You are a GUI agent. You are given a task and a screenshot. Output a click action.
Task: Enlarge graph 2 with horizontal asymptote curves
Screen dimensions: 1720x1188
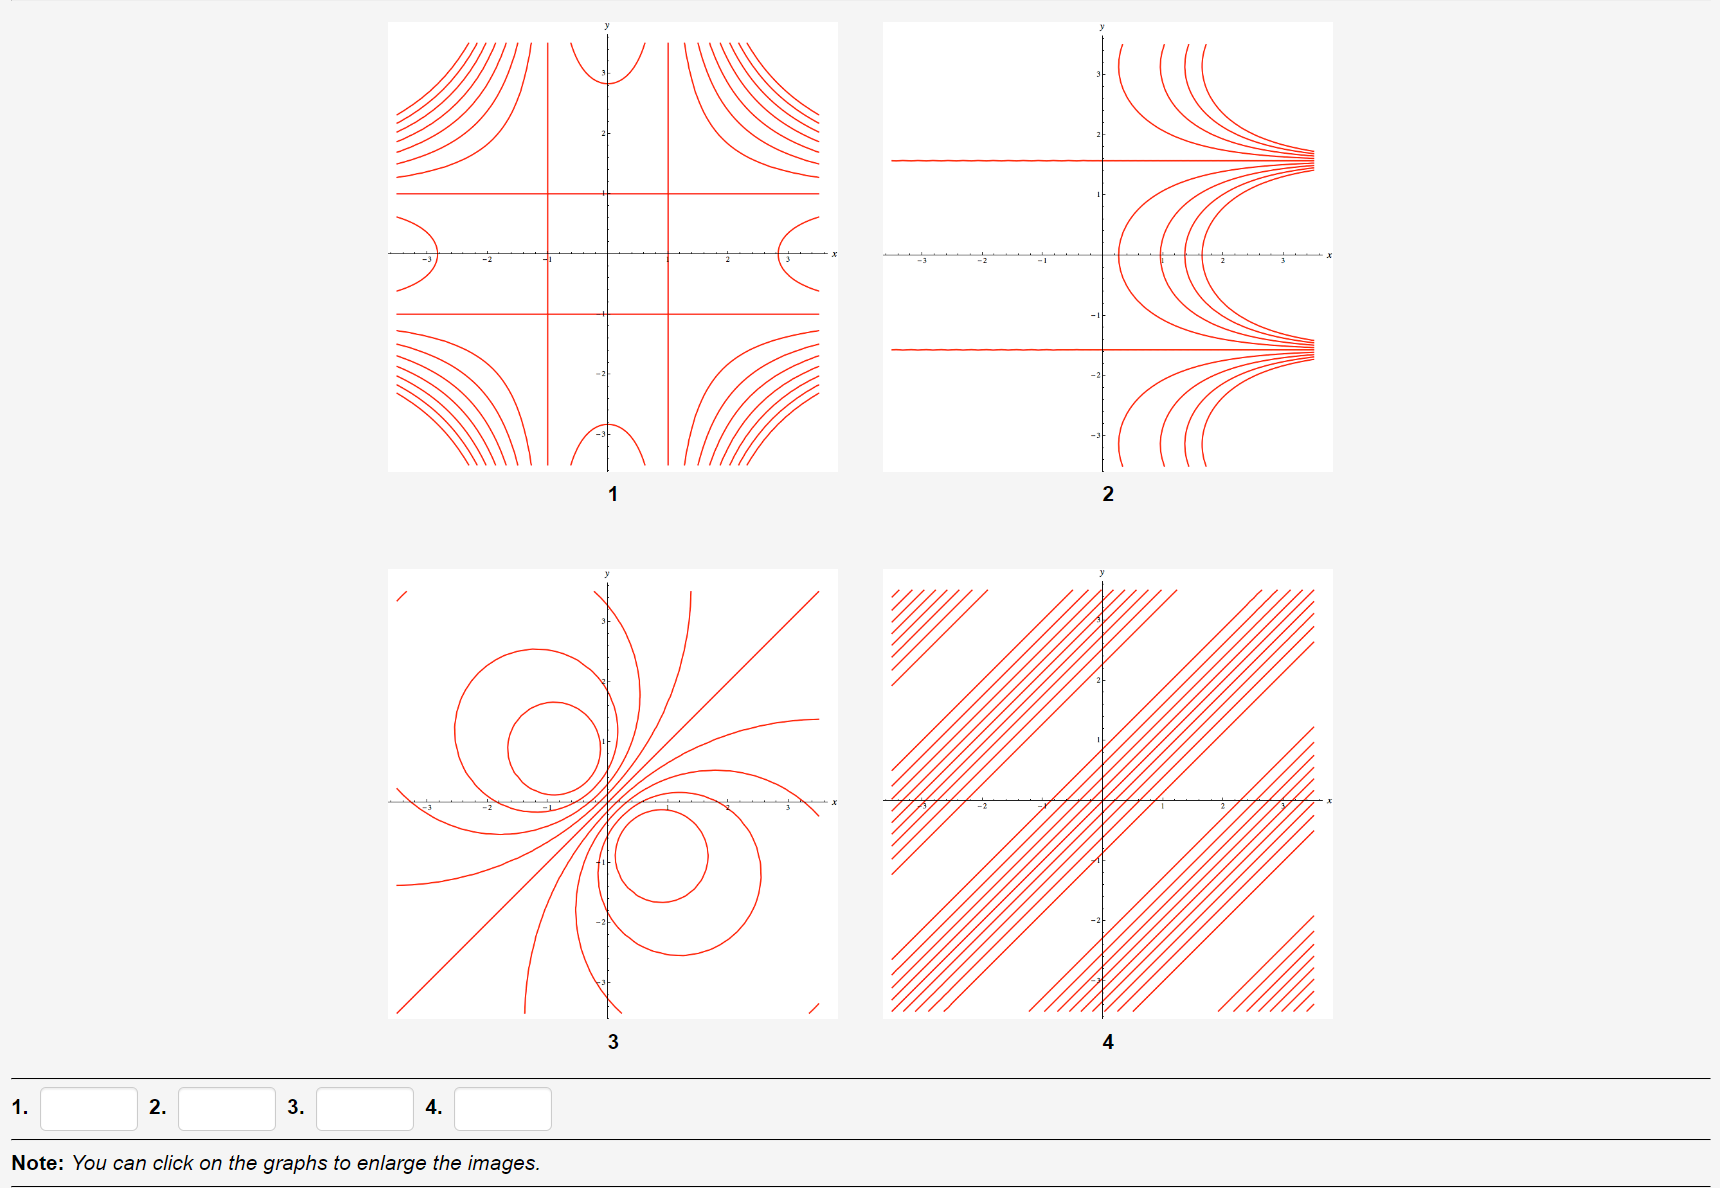pyautogui.click(x=1108, y=247)
